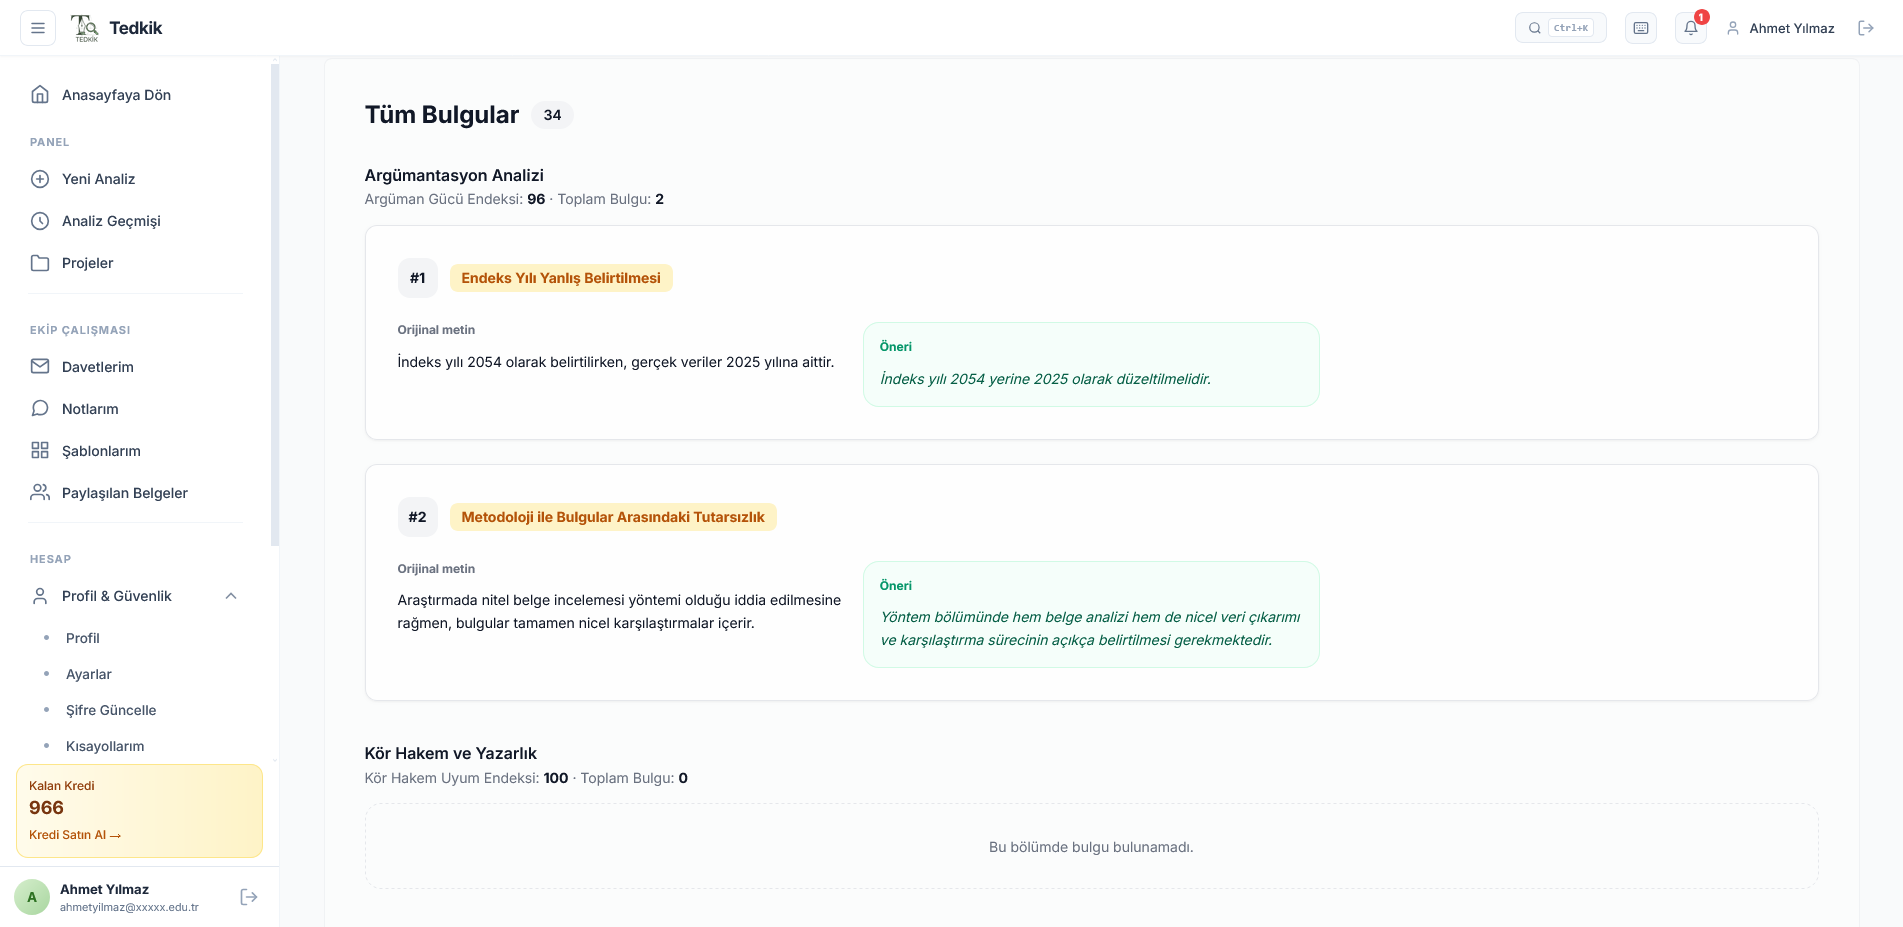Viewport: 1903px width, 927px height.
Task: Click the people icon for Paylaşılan Belgeler
Action: (x=40, y=493)
